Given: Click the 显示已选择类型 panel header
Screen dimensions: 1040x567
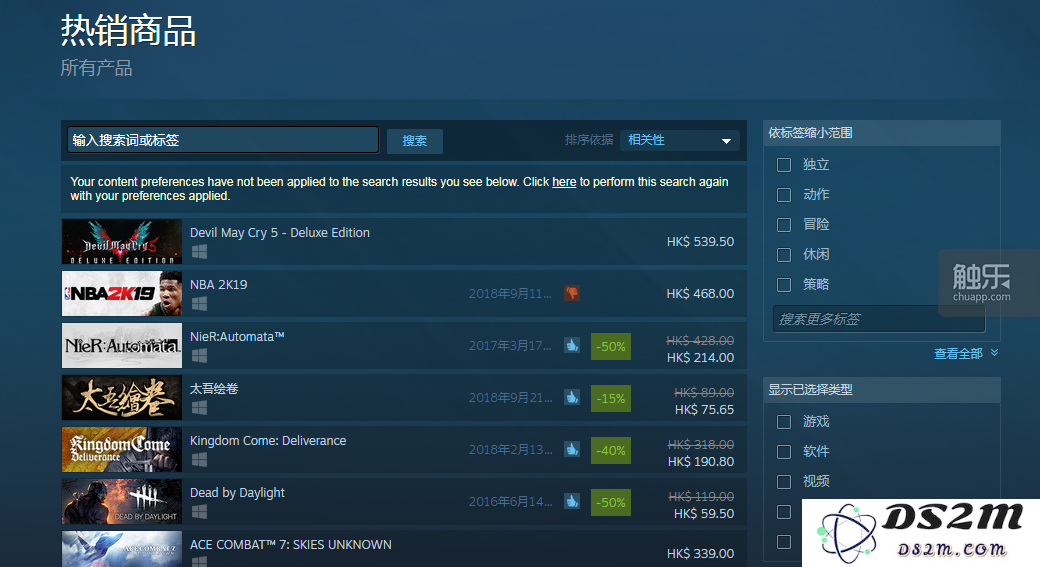Looking at the screenshot, I should pyautogui.click(x=882, y=390).
